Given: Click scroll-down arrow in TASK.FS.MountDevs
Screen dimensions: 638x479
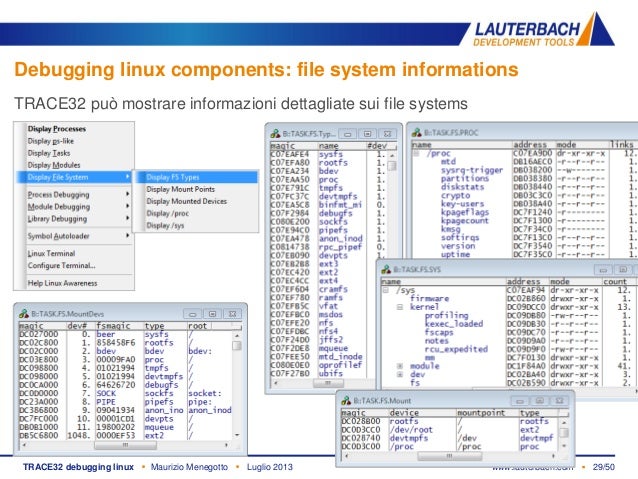Looking at the screenshot, I should (x=237, y=435).
